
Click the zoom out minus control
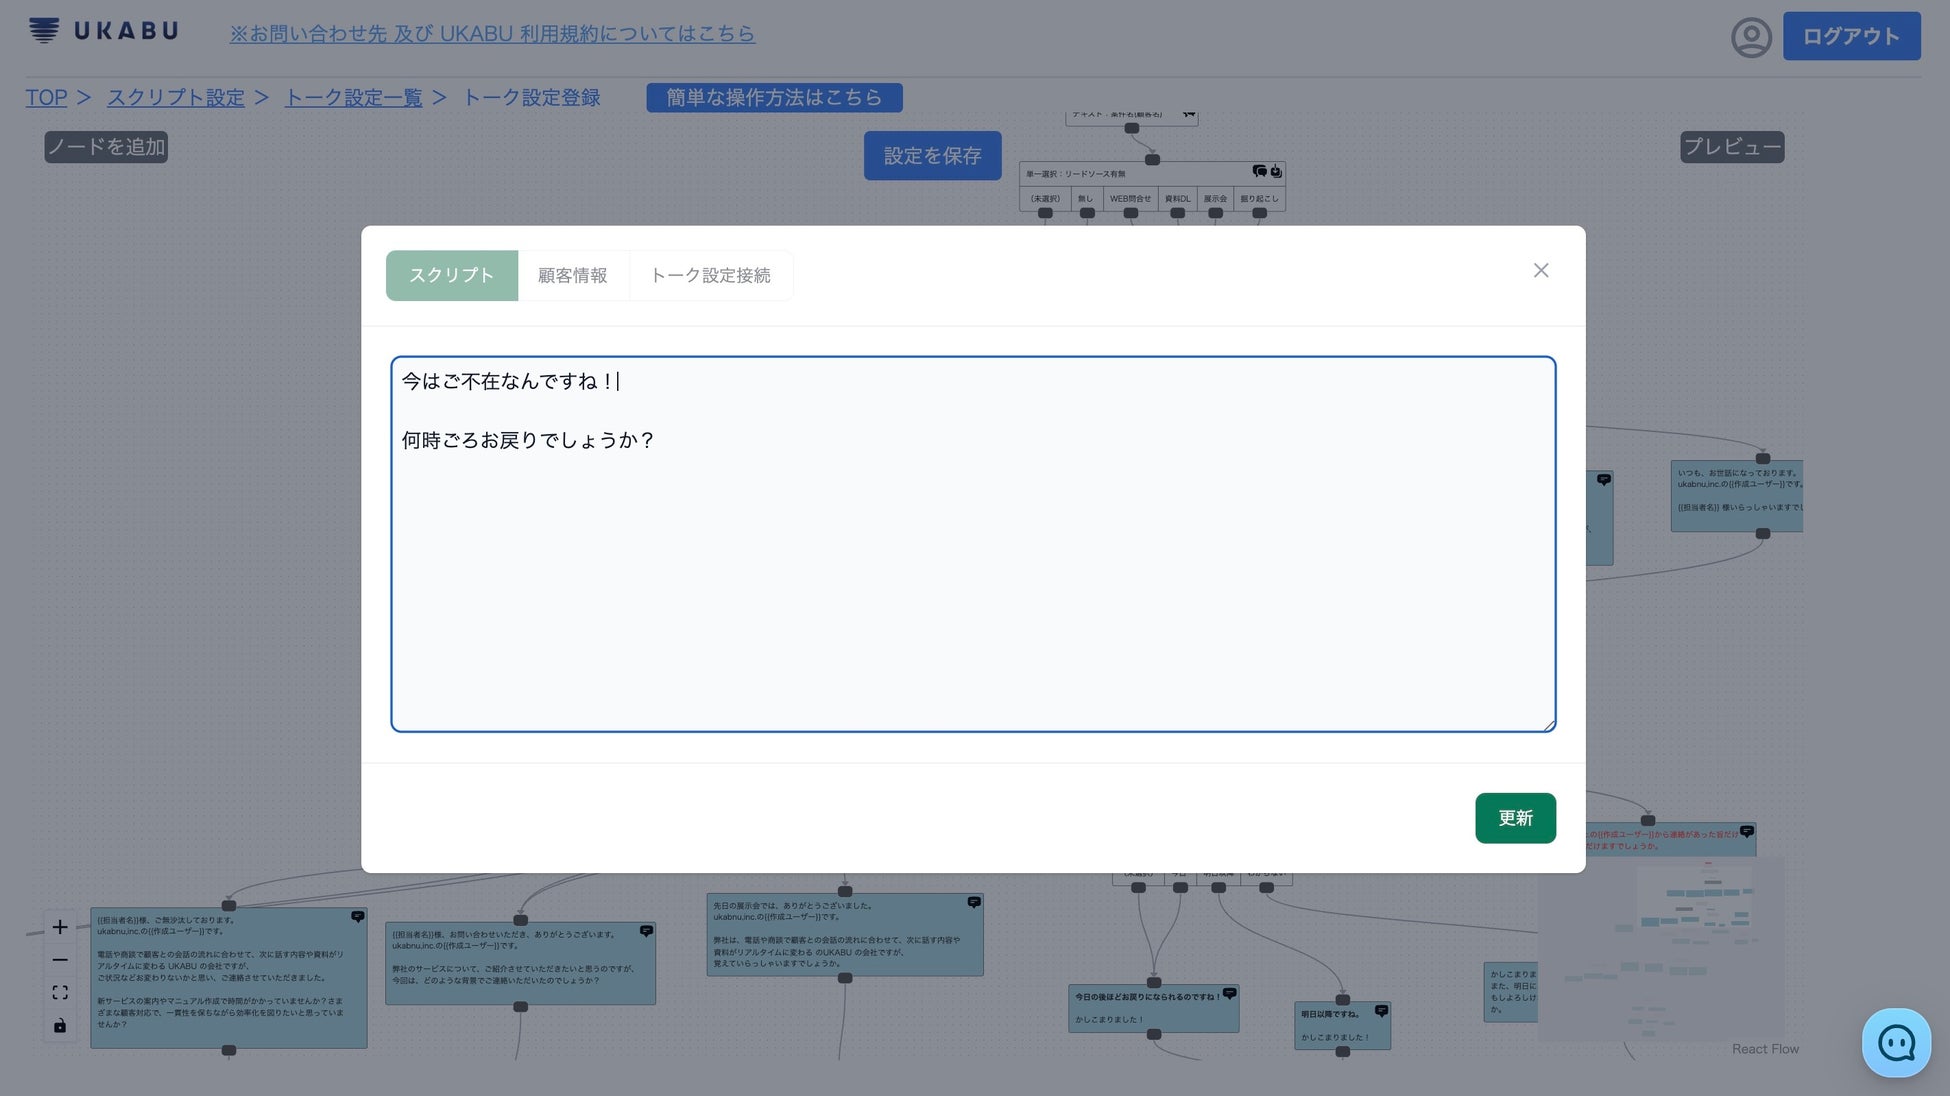(60, 960)
